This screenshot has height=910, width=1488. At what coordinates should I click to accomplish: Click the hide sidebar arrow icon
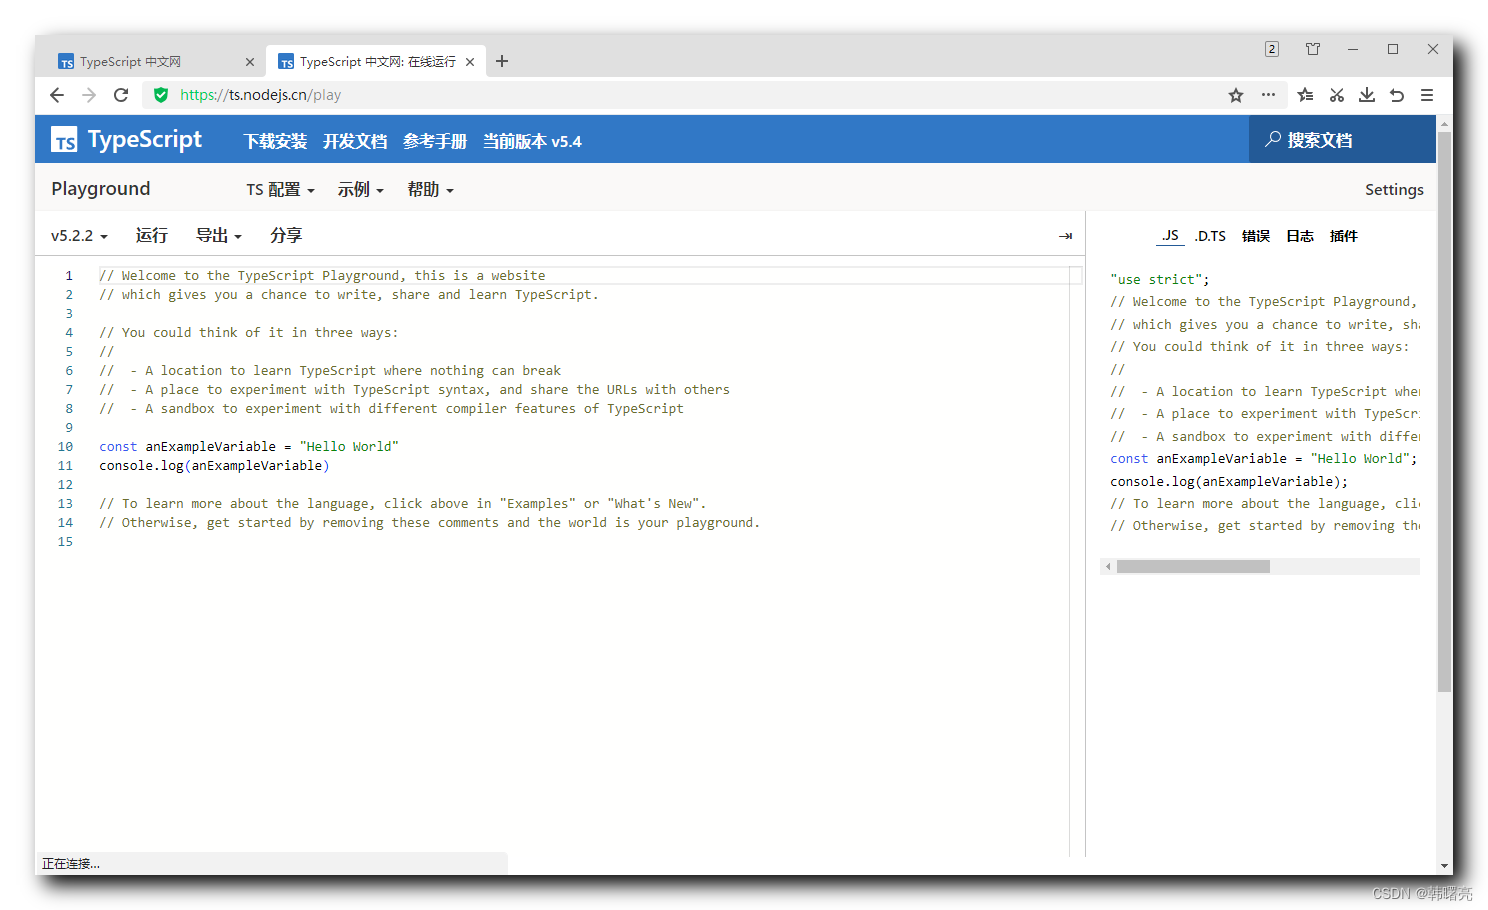point(1064,235)
